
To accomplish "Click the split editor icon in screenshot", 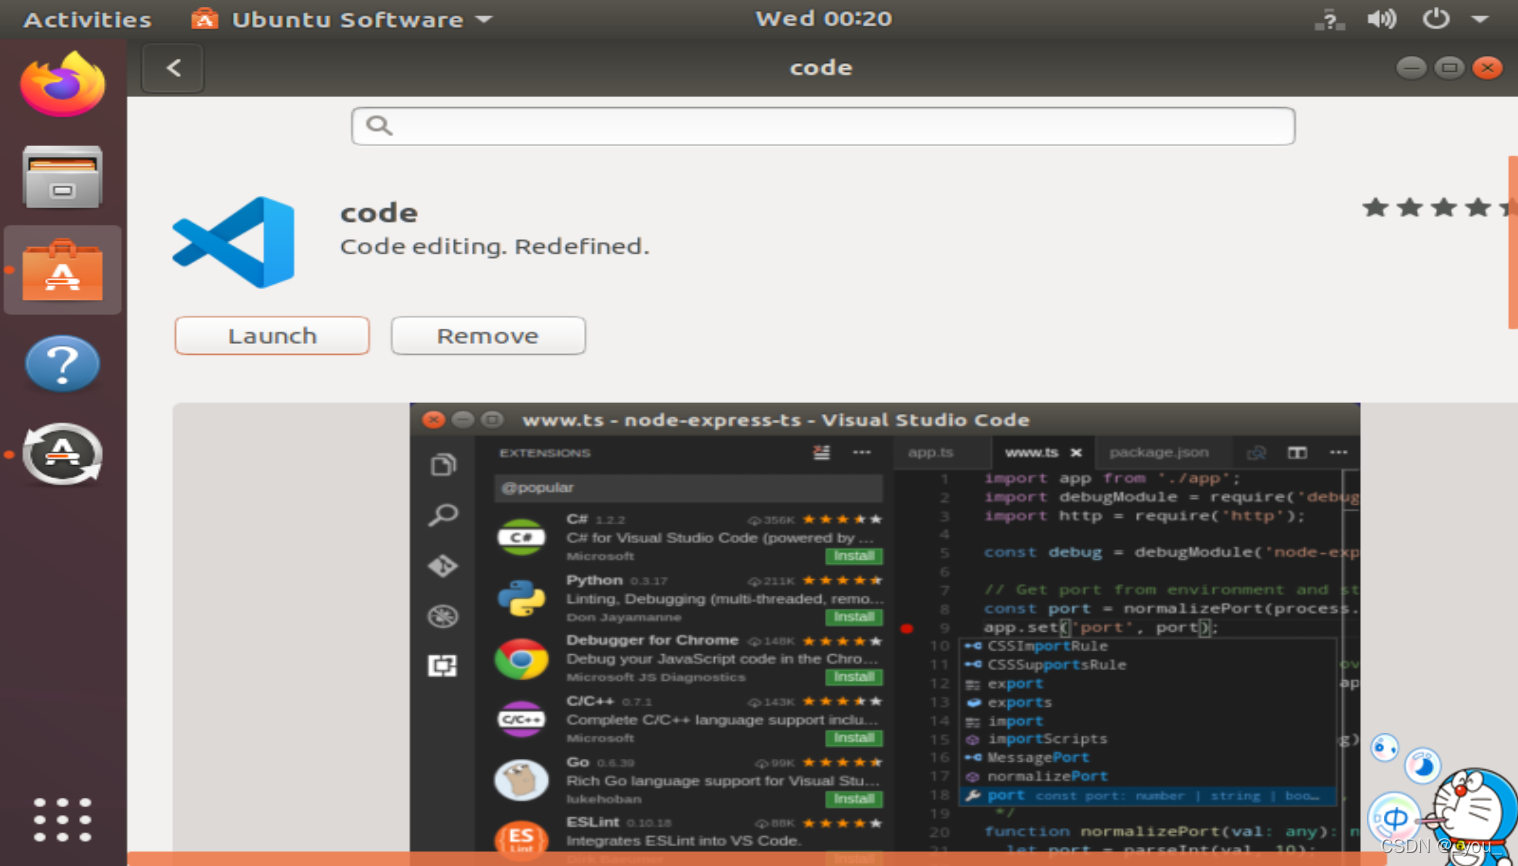I will pos(1297,453).
